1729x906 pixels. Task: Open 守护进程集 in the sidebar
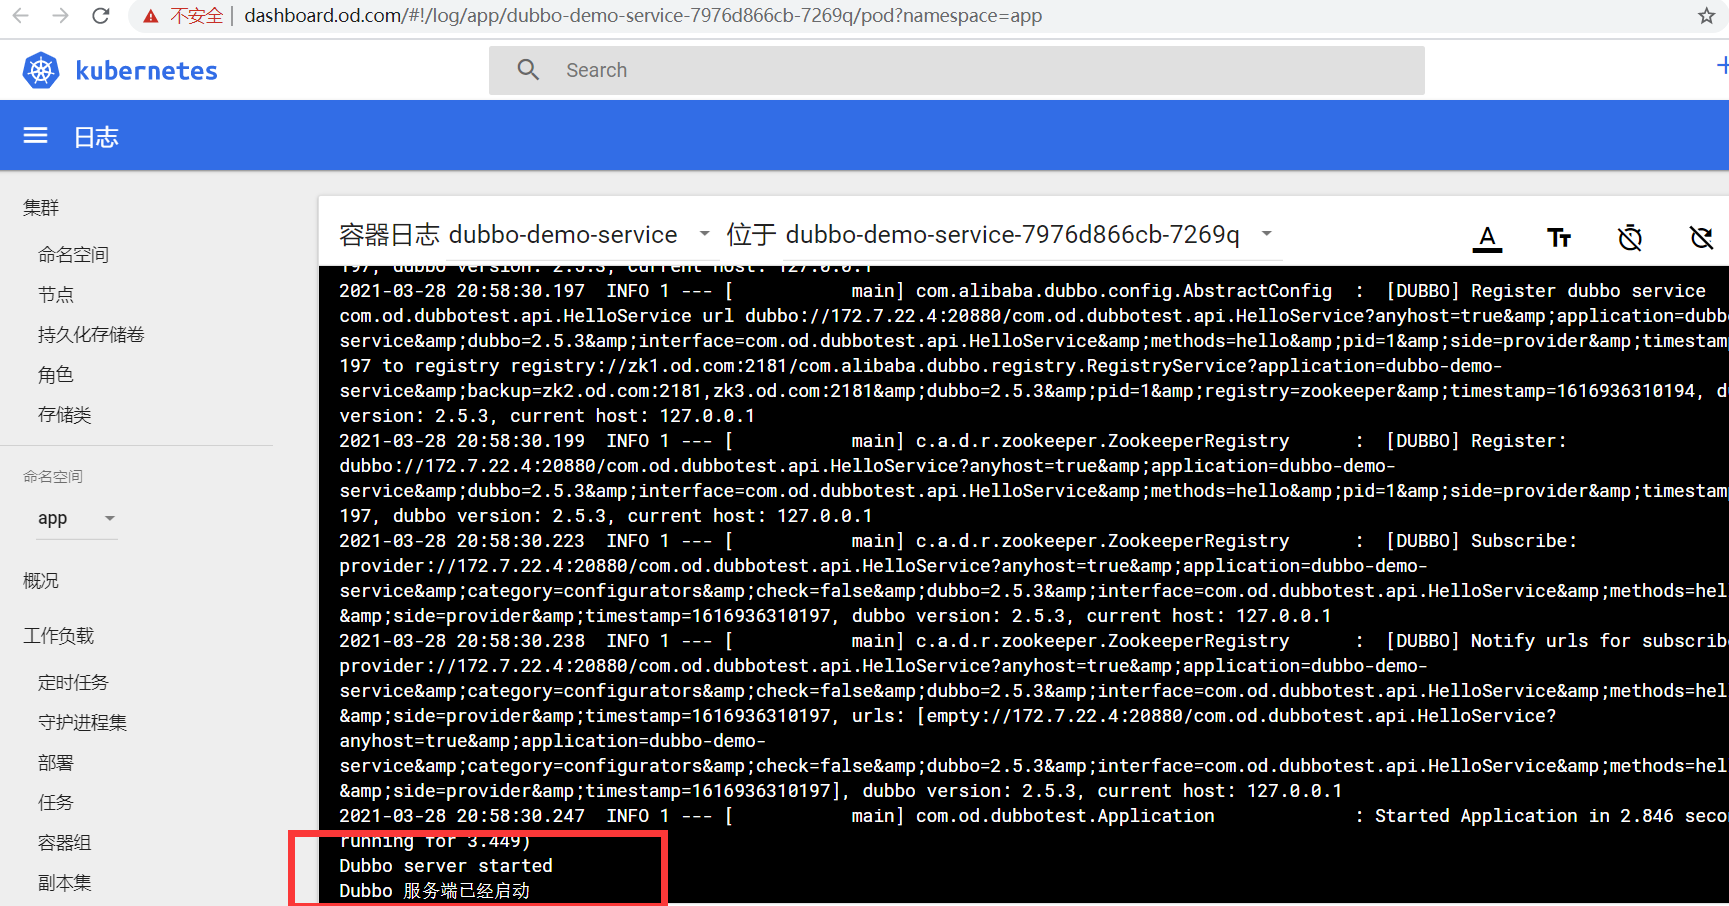pyautogui.click(x=82, y=722)
